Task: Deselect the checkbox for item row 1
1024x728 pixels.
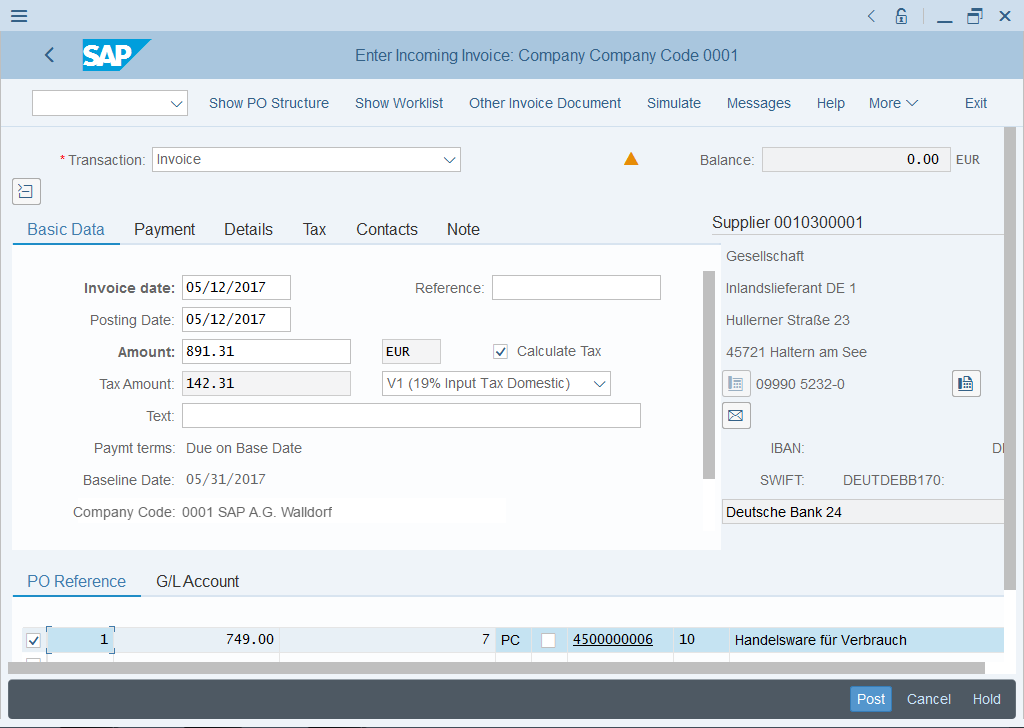Action: [33, 640]
